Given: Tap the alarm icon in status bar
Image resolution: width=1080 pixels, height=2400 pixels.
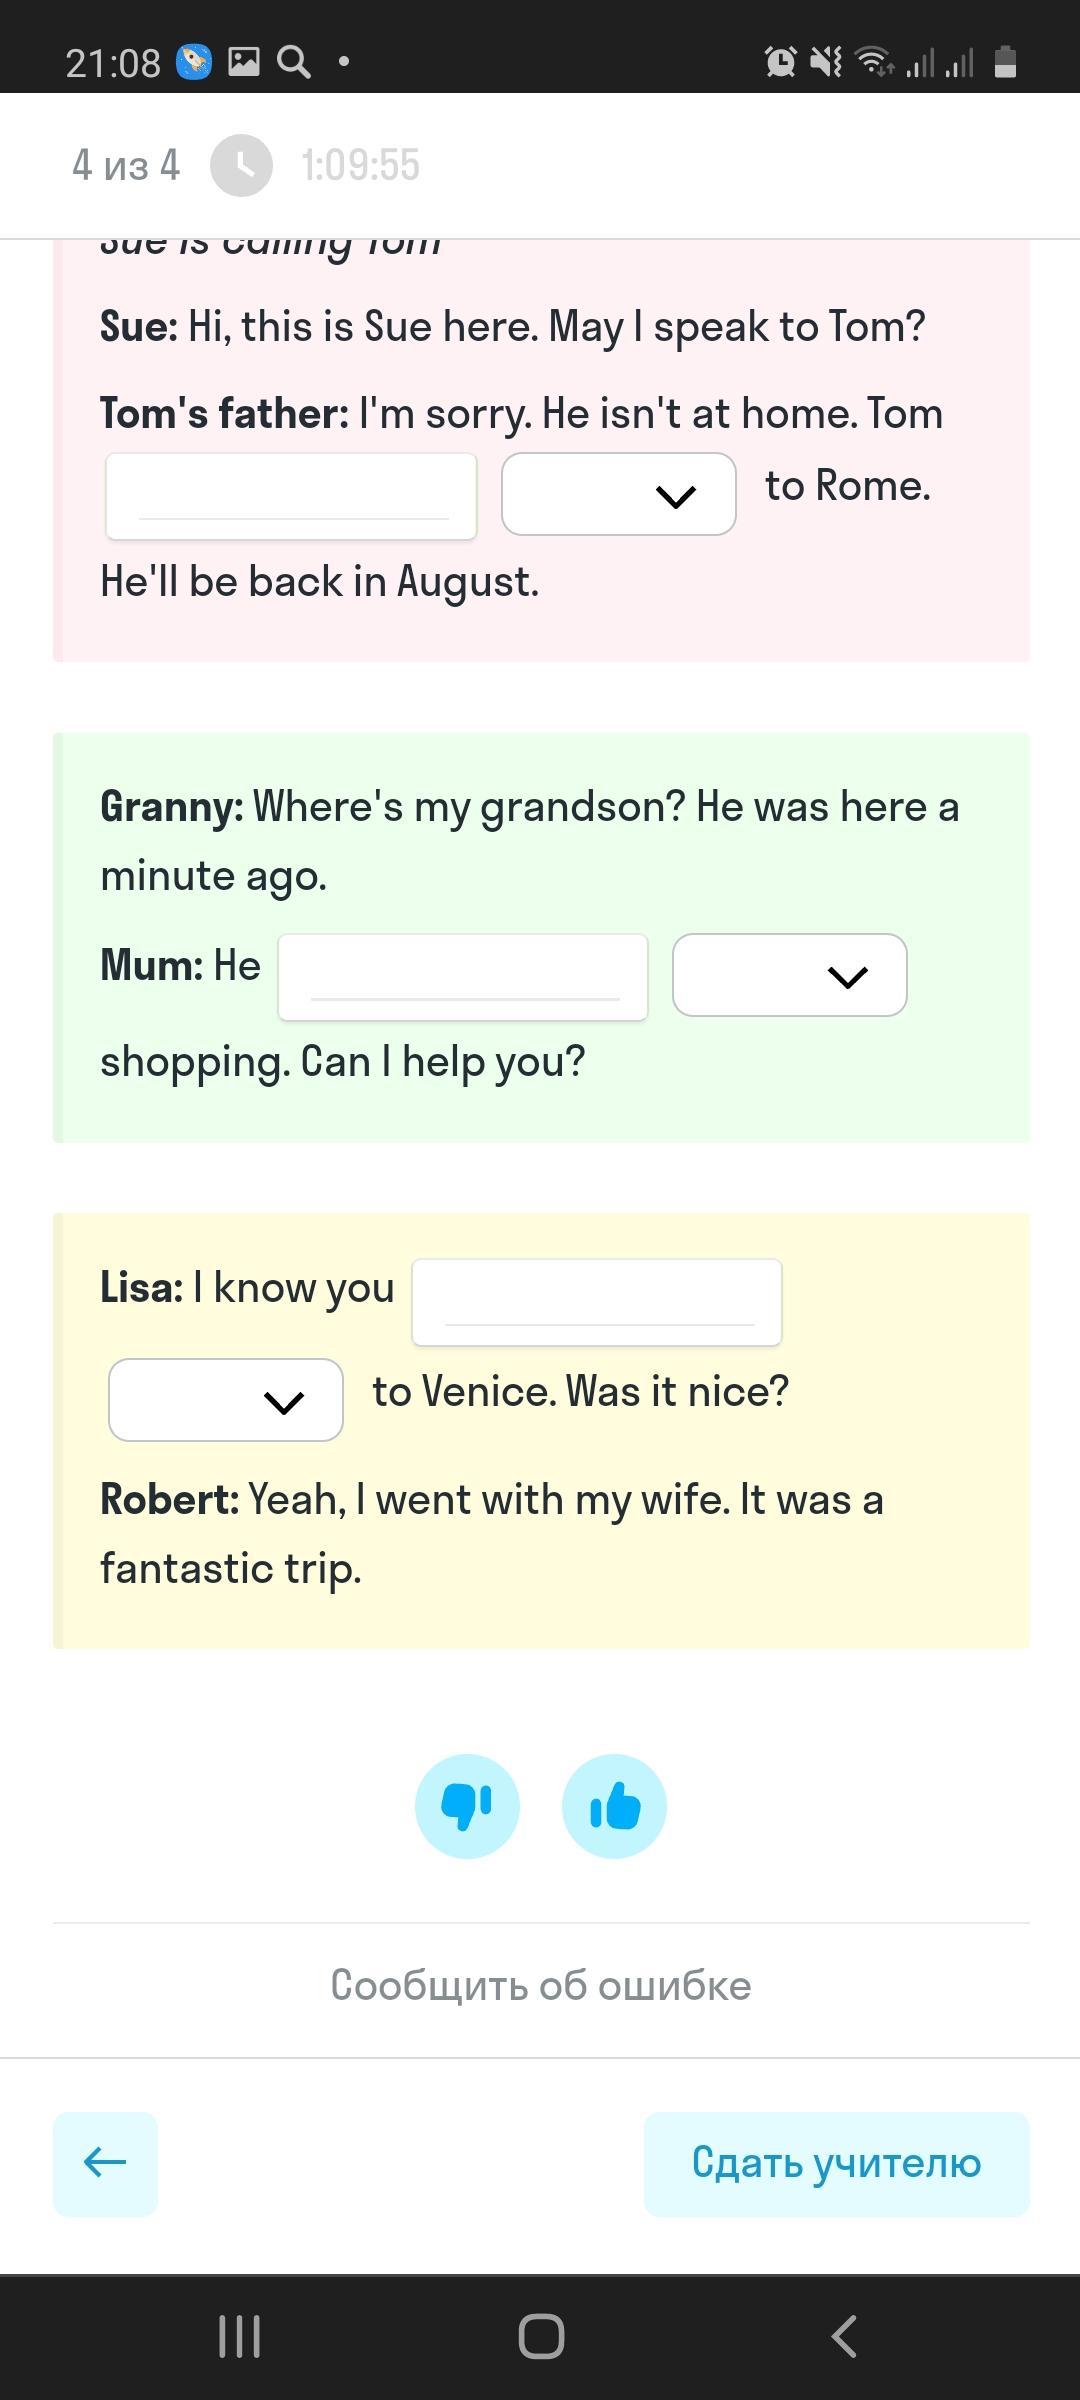Looking at the screenshot, I should 780,62.
